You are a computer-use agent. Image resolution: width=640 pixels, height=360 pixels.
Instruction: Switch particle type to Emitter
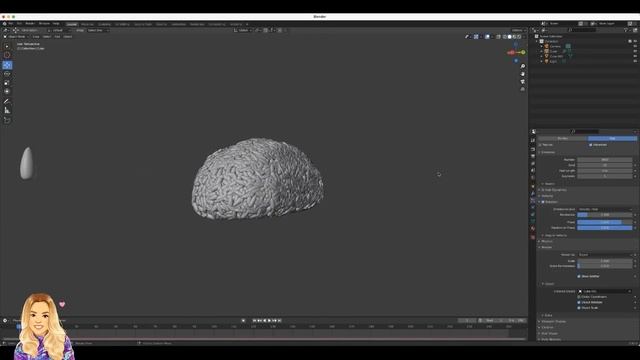(563, 139)
